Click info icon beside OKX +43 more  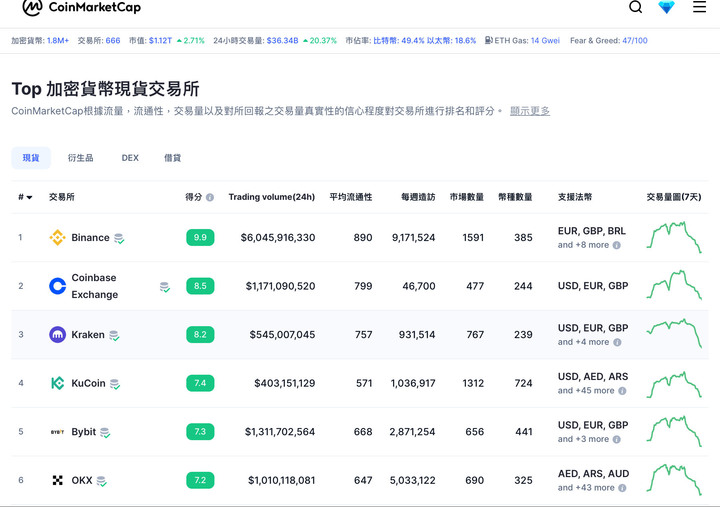pyautogui.click(x=622, y=488)
